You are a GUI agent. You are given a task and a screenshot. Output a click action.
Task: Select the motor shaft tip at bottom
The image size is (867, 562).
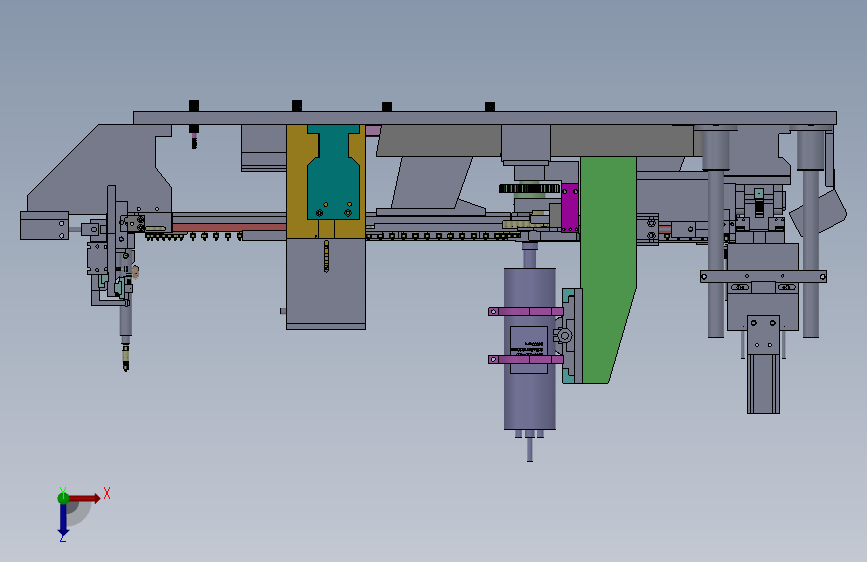point(530,450)
